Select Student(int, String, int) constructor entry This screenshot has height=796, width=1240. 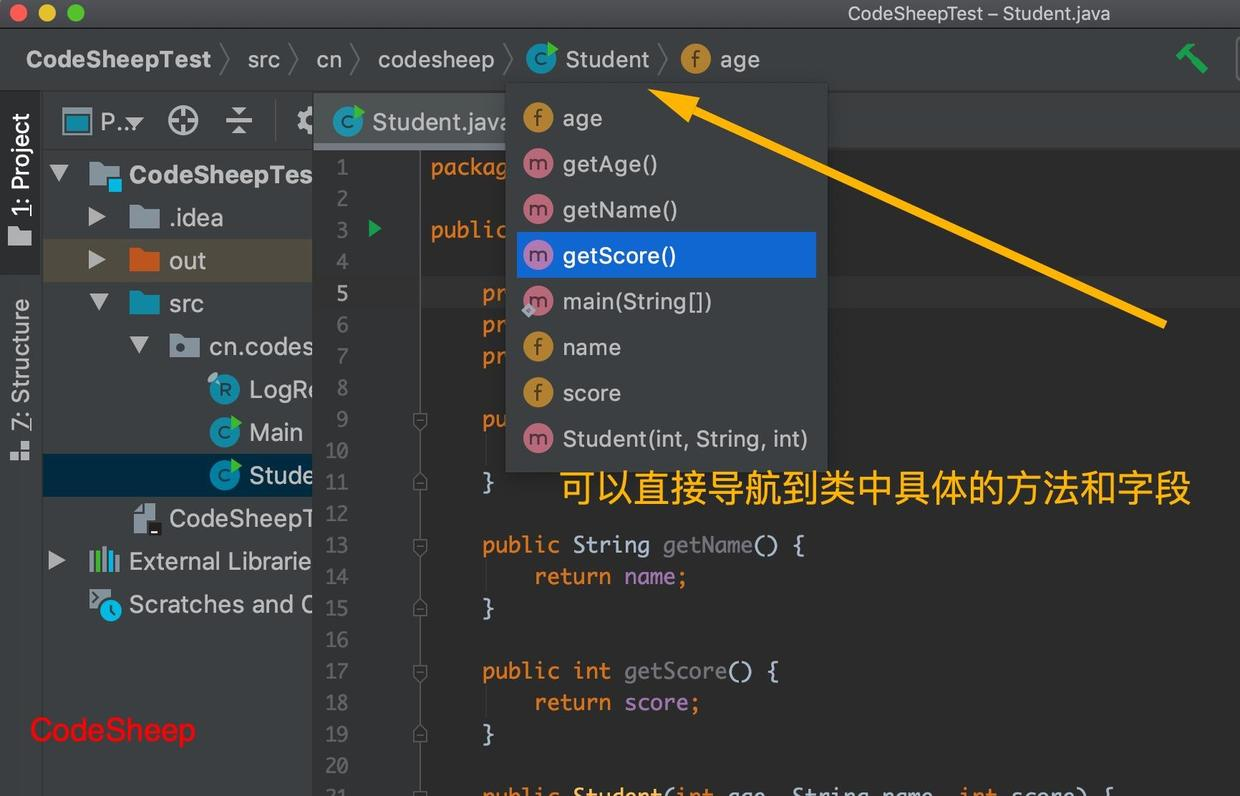coord(666,439)
